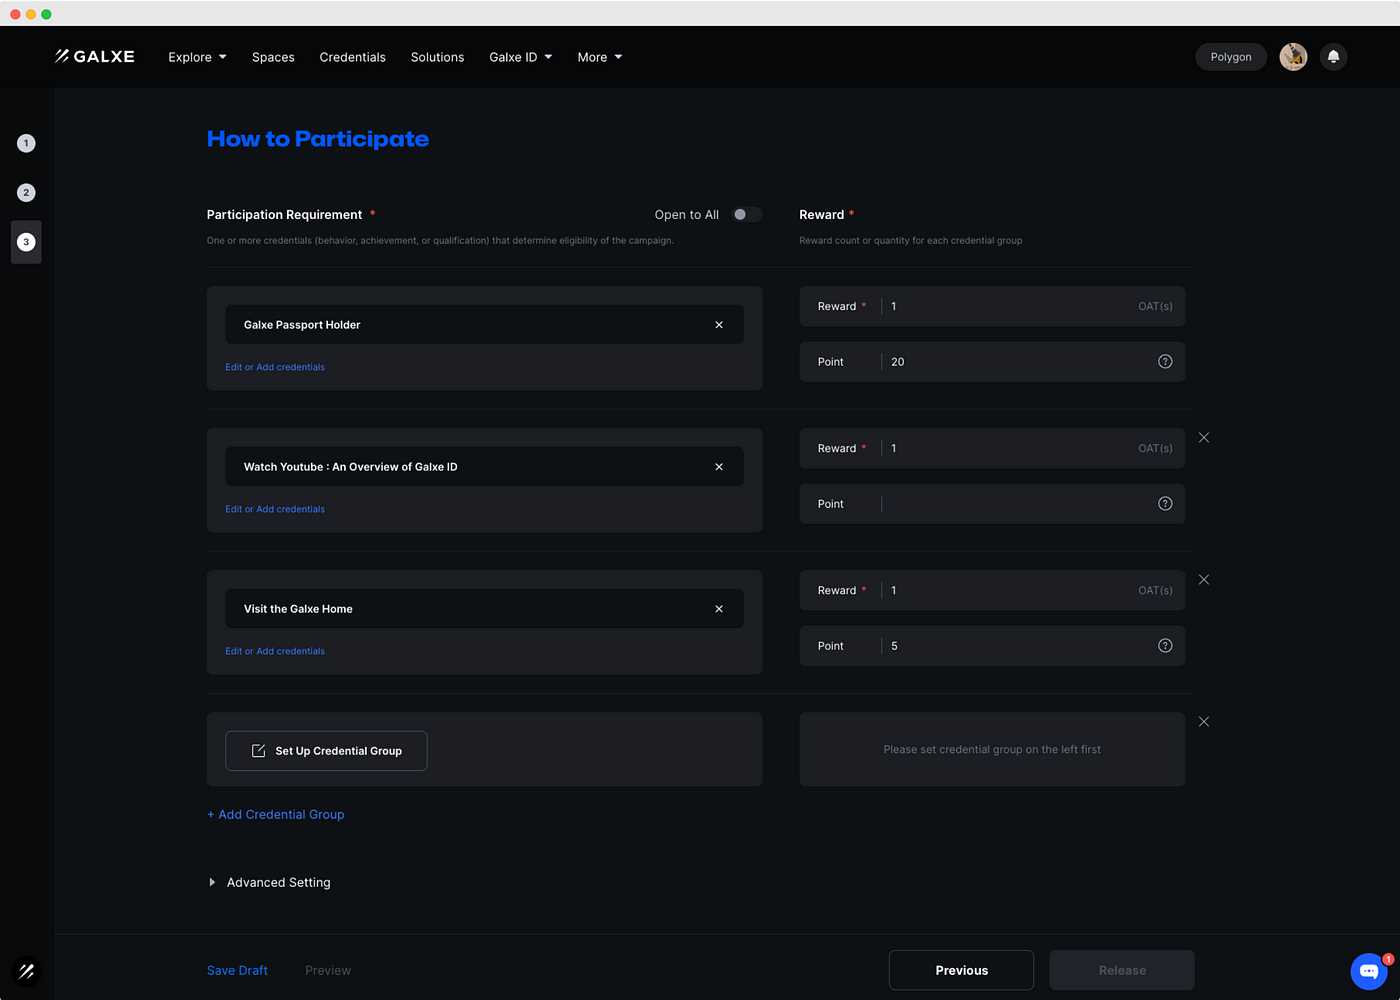Open the Credentials menu item
Image resolution: width=1400 pixels, height=1000 pixels.
pos(352,57)
